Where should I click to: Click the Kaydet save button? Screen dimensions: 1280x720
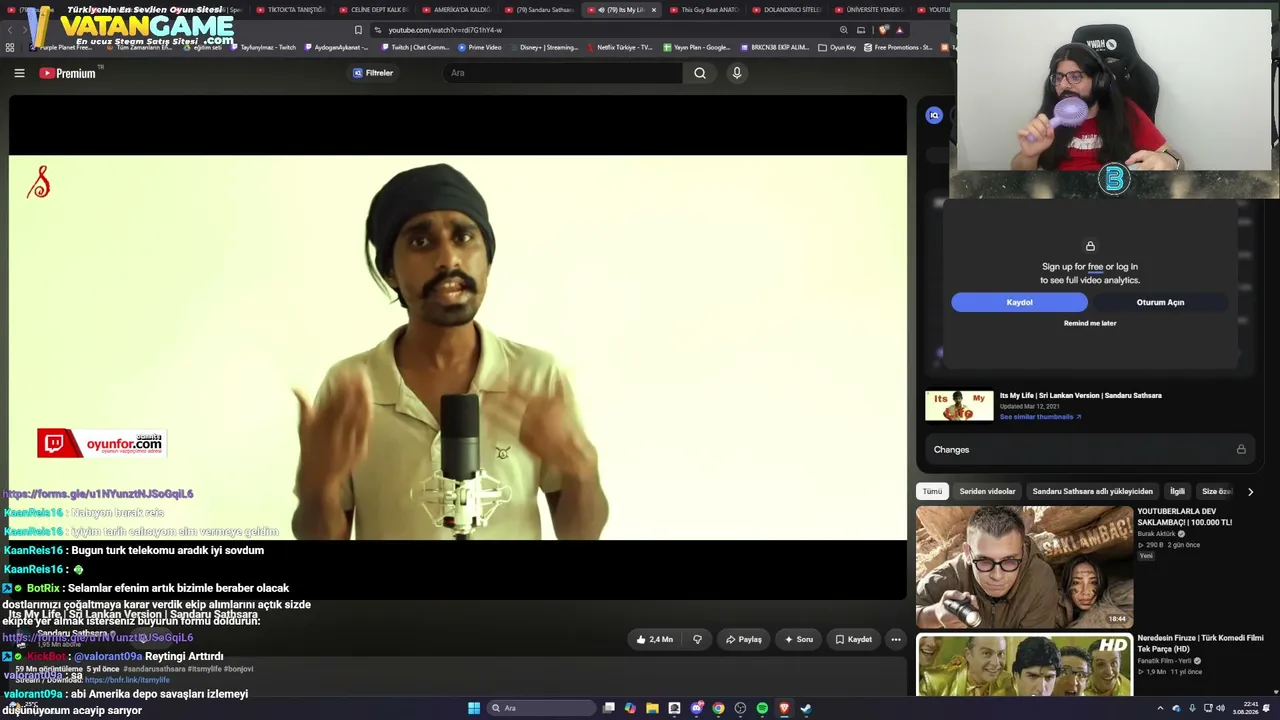[x=853, y=639]
